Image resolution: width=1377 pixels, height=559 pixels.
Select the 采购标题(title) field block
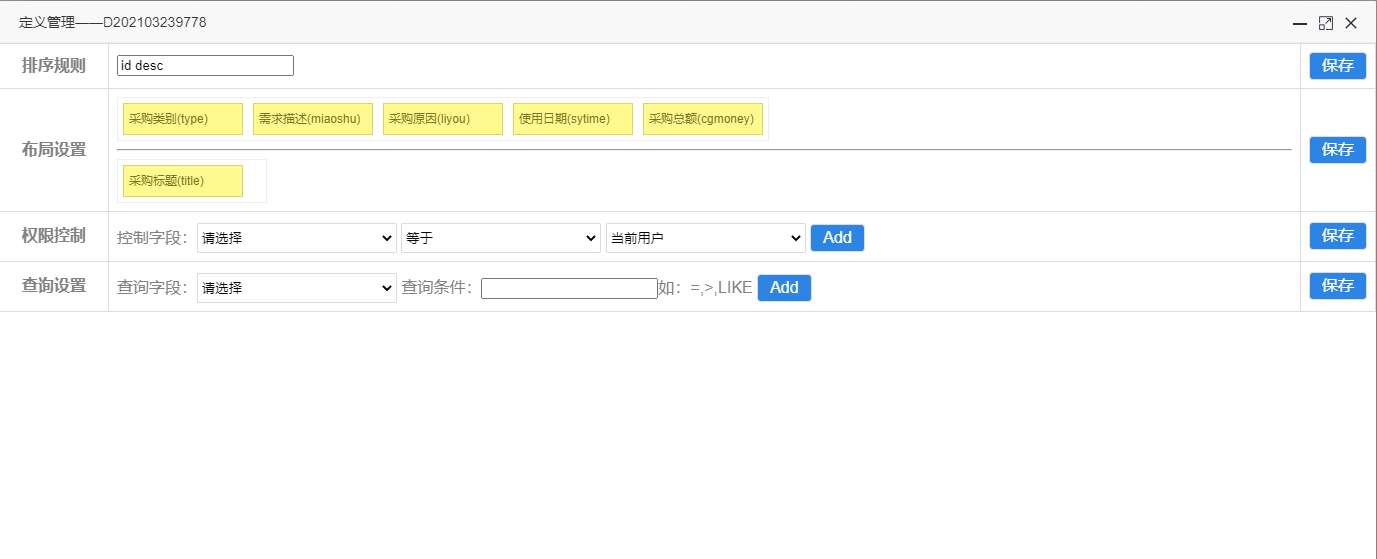[x=183, y=181]
